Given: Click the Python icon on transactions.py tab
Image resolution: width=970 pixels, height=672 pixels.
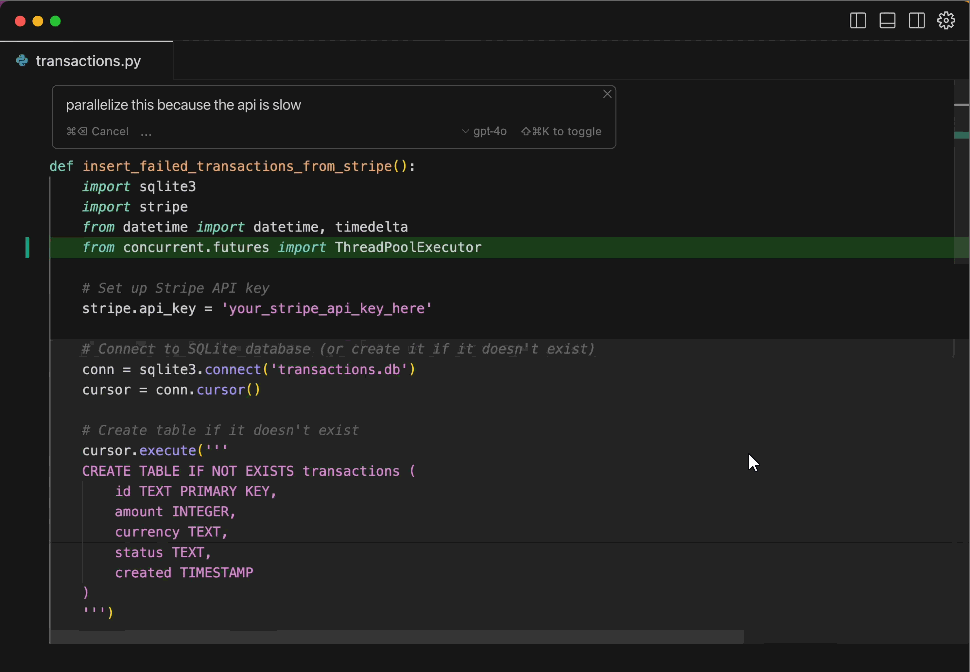Looking at the screenshot, I should coord(20,58).
